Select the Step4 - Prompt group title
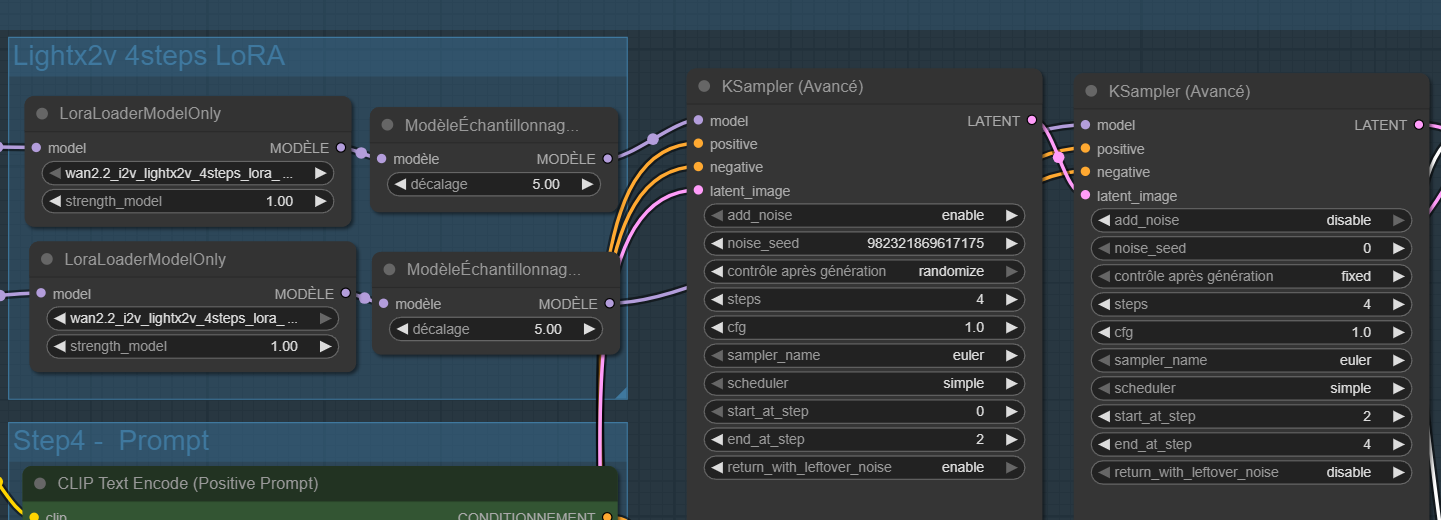Image resolution: width=1441 pixels, height=520 pixels. click(111, 440)
